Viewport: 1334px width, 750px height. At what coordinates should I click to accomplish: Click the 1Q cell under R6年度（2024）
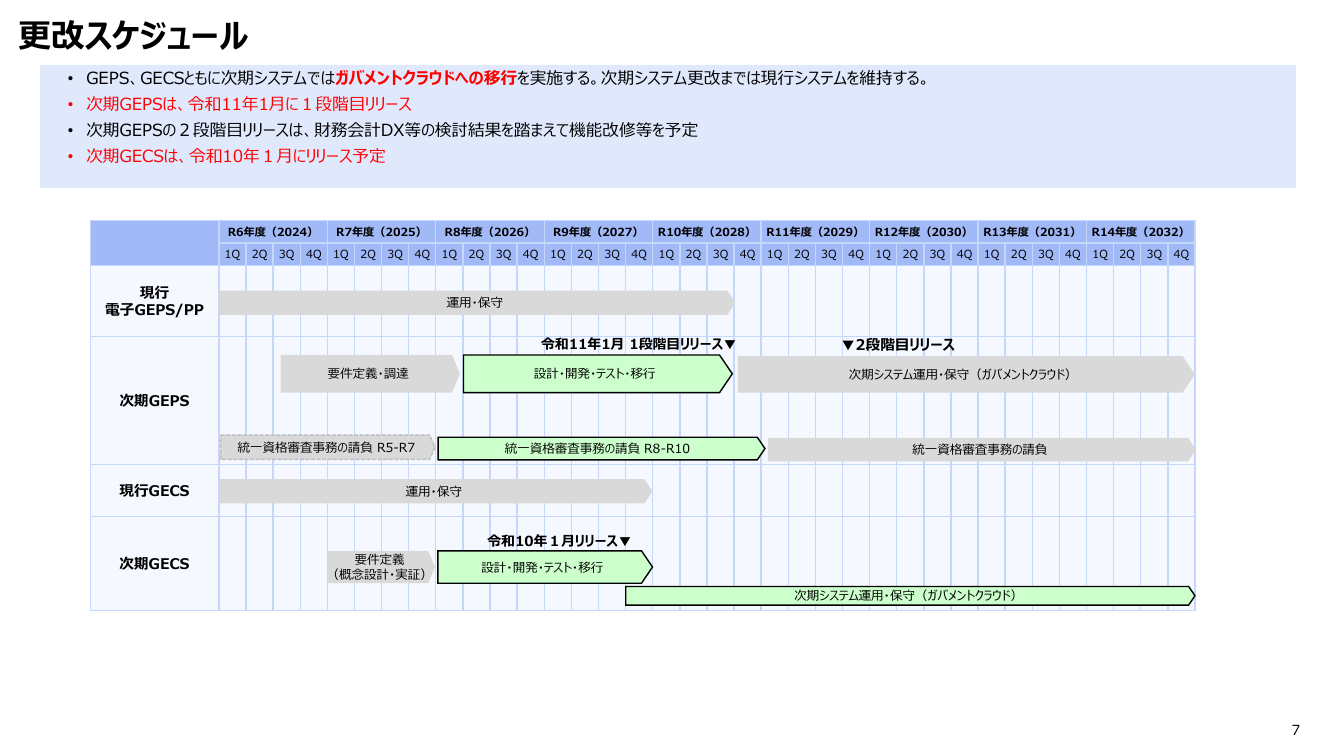[x=233, y=254]
